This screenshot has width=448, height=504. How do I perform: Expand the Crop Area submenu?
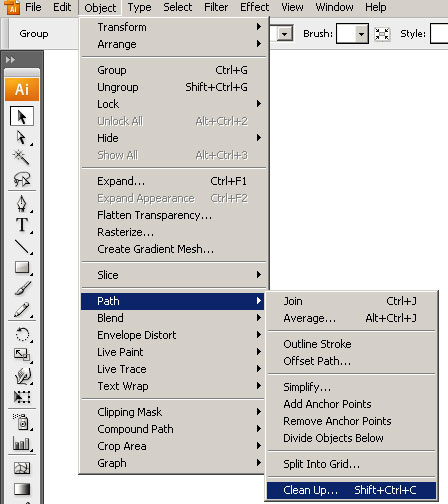[x=173, y=446]
